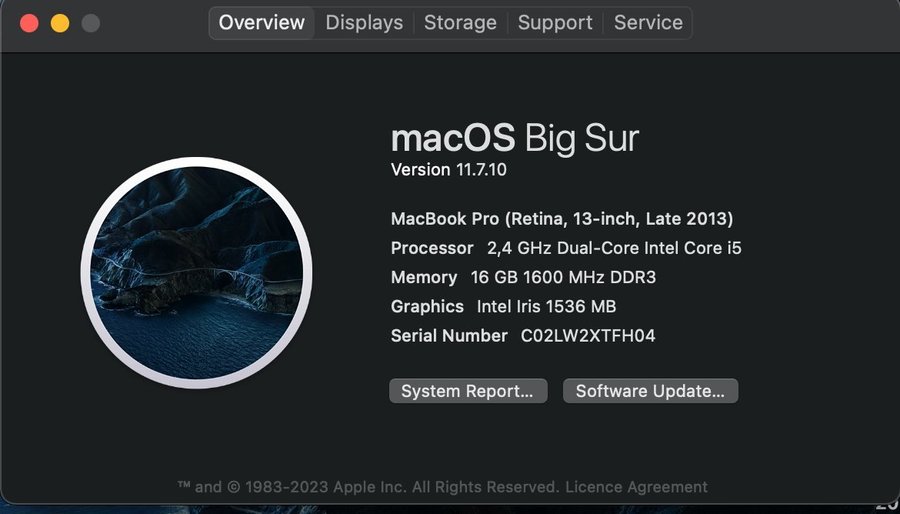
Task: Click the Apple Inc. copyright text
Action: pos(368,487)
